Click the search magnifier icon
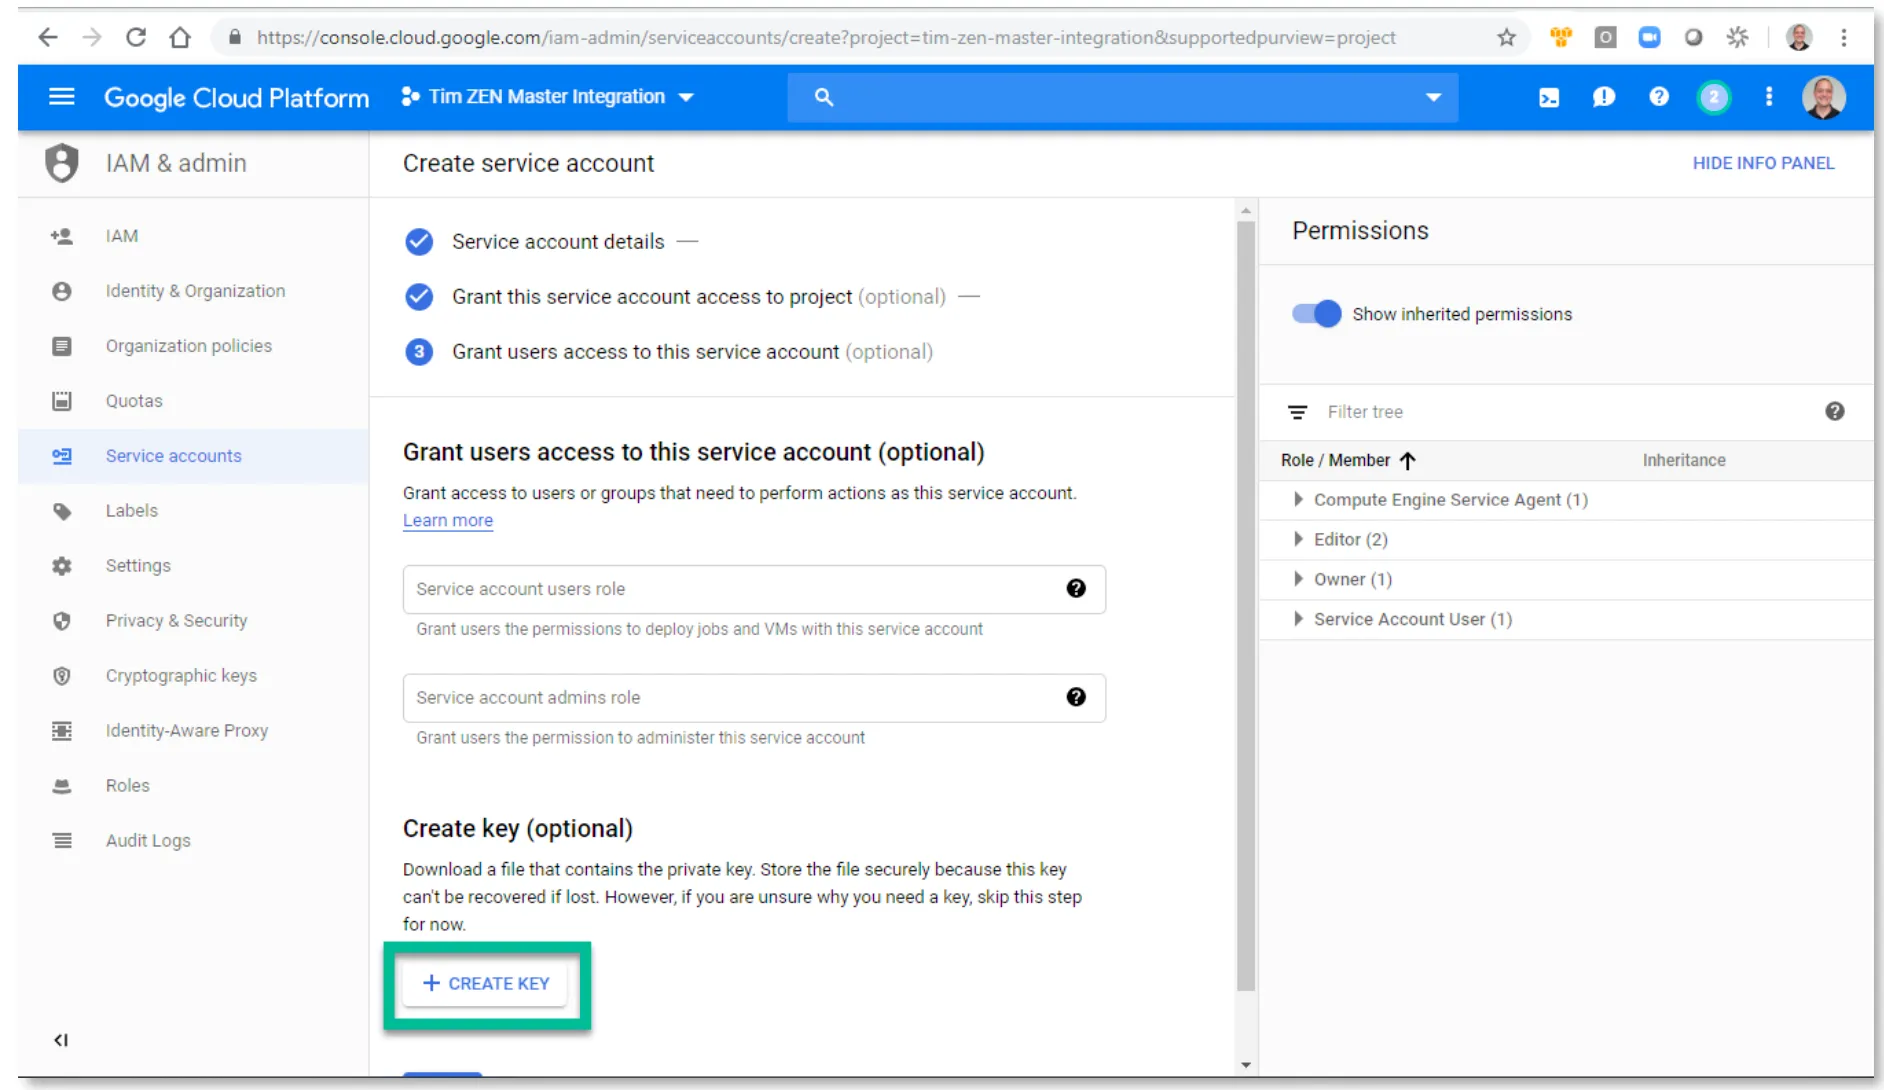Viewport: 1884px width, 1090px height. 824,97
